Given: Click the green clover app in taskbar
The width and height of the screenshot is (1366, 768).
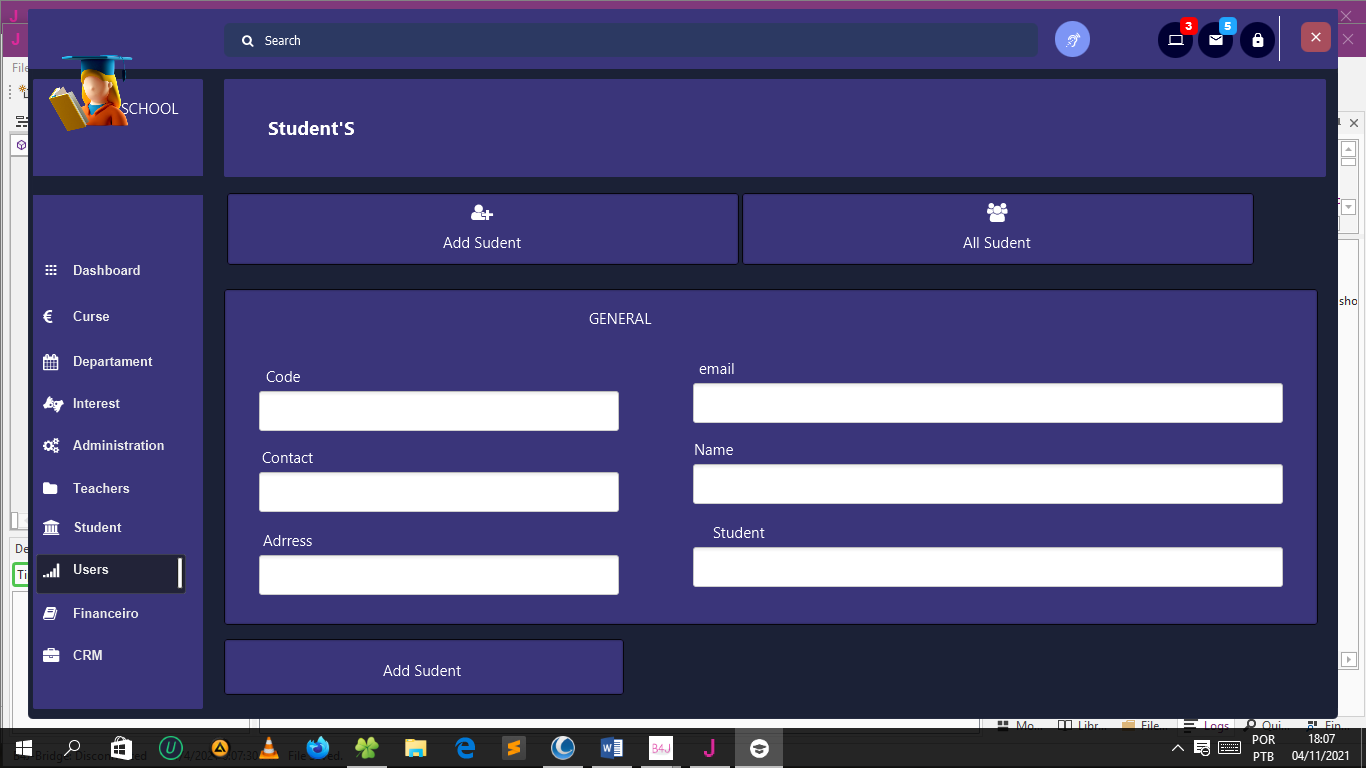Looking at the screenshot, I should coord(367,748).
